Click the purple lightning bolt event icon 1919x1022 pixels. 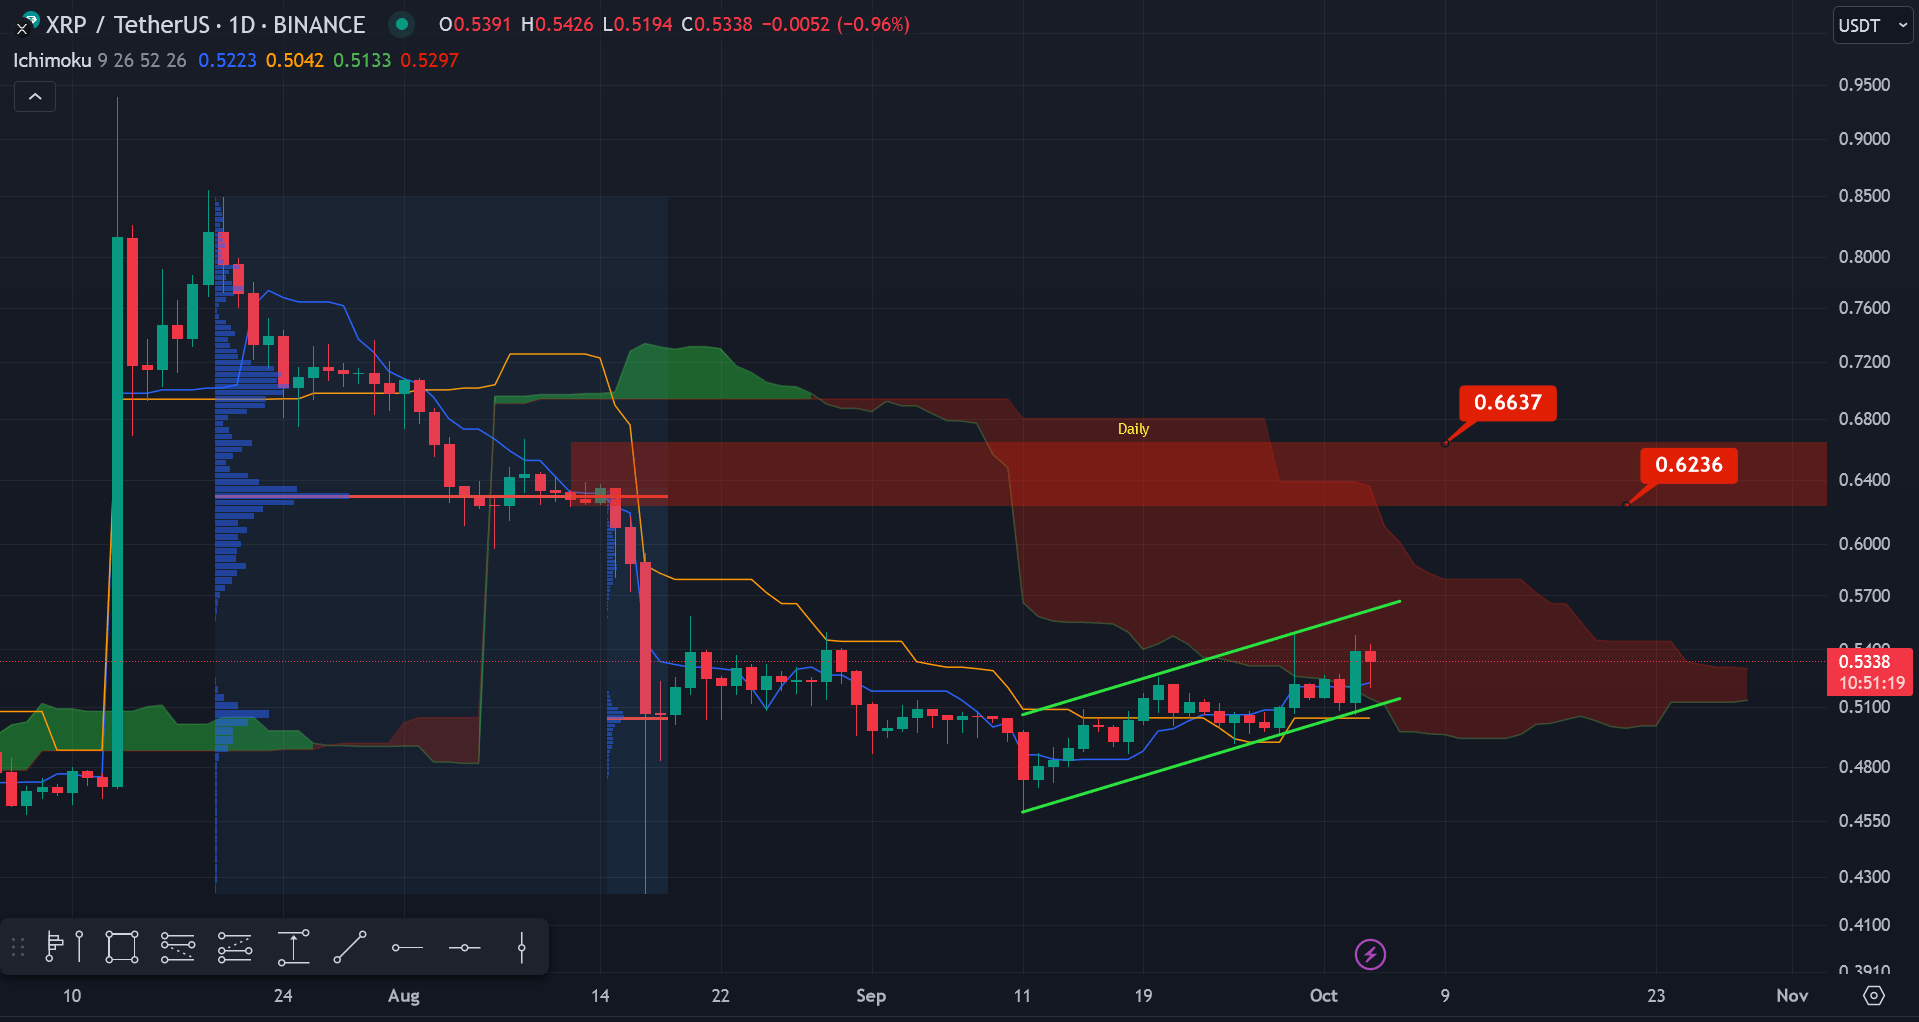(1370, 954)
